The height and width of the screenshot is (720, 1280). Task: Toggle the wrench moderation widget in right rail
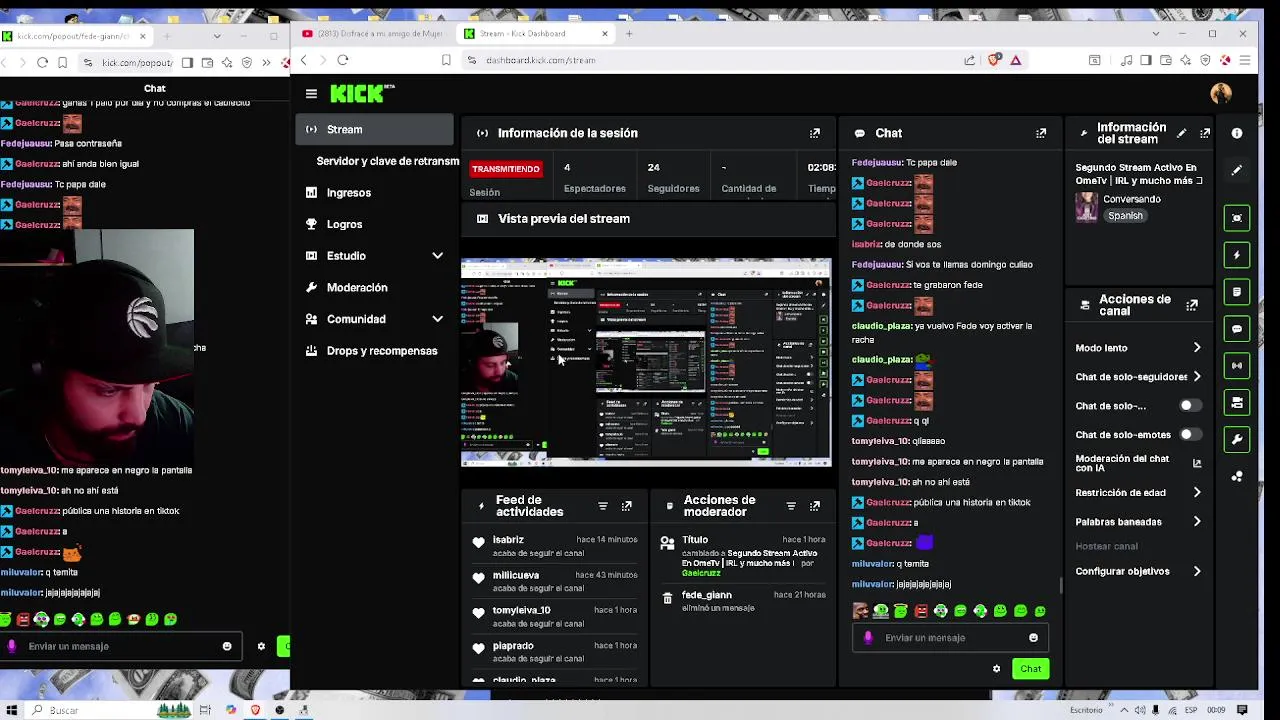(x=1237, y=440)
